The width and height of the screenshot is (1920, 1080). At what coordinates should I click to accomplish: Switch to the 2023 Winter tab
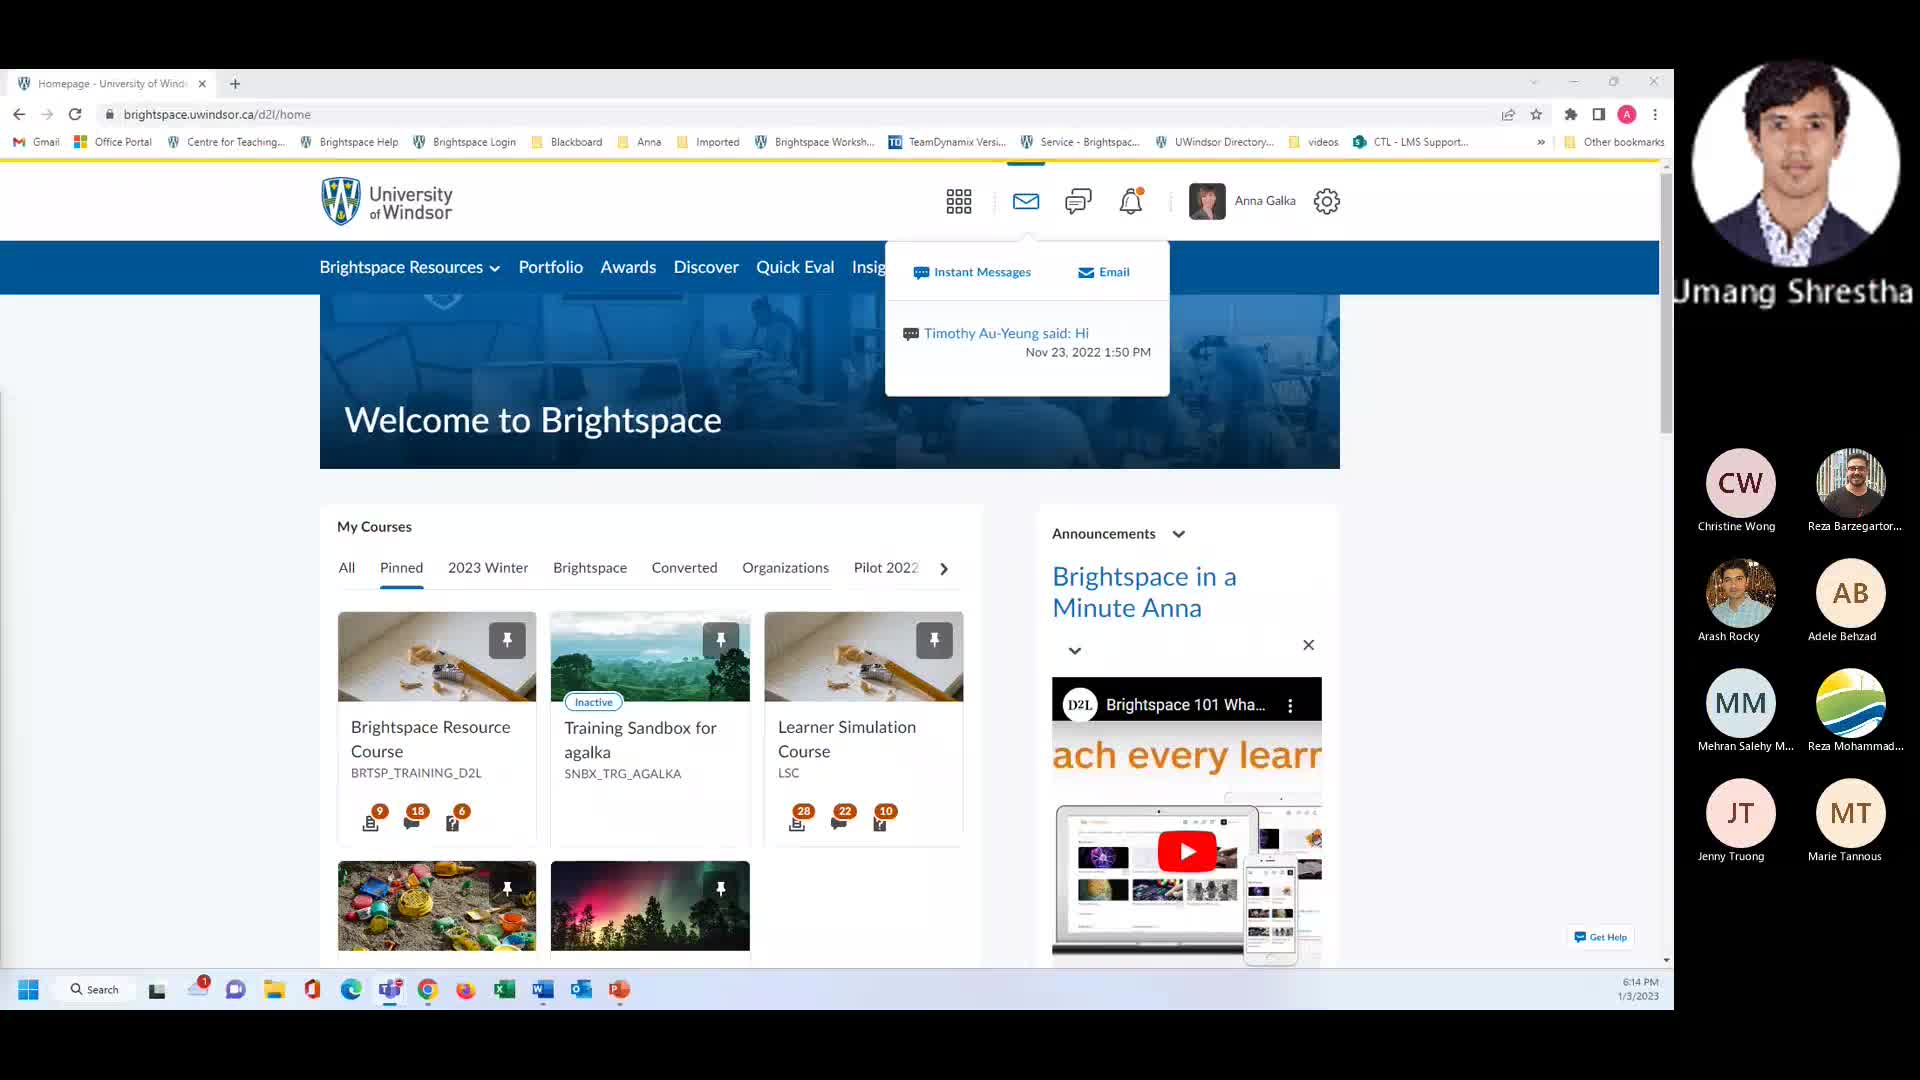click(488, 568)
